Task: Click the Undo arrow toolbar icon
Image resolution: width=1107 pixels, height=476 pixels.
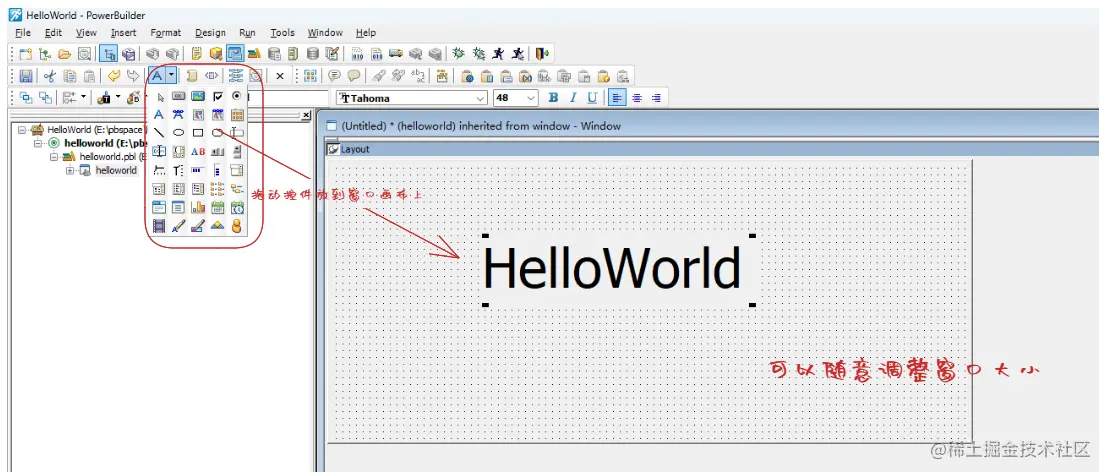Action: tap(114, 76)
